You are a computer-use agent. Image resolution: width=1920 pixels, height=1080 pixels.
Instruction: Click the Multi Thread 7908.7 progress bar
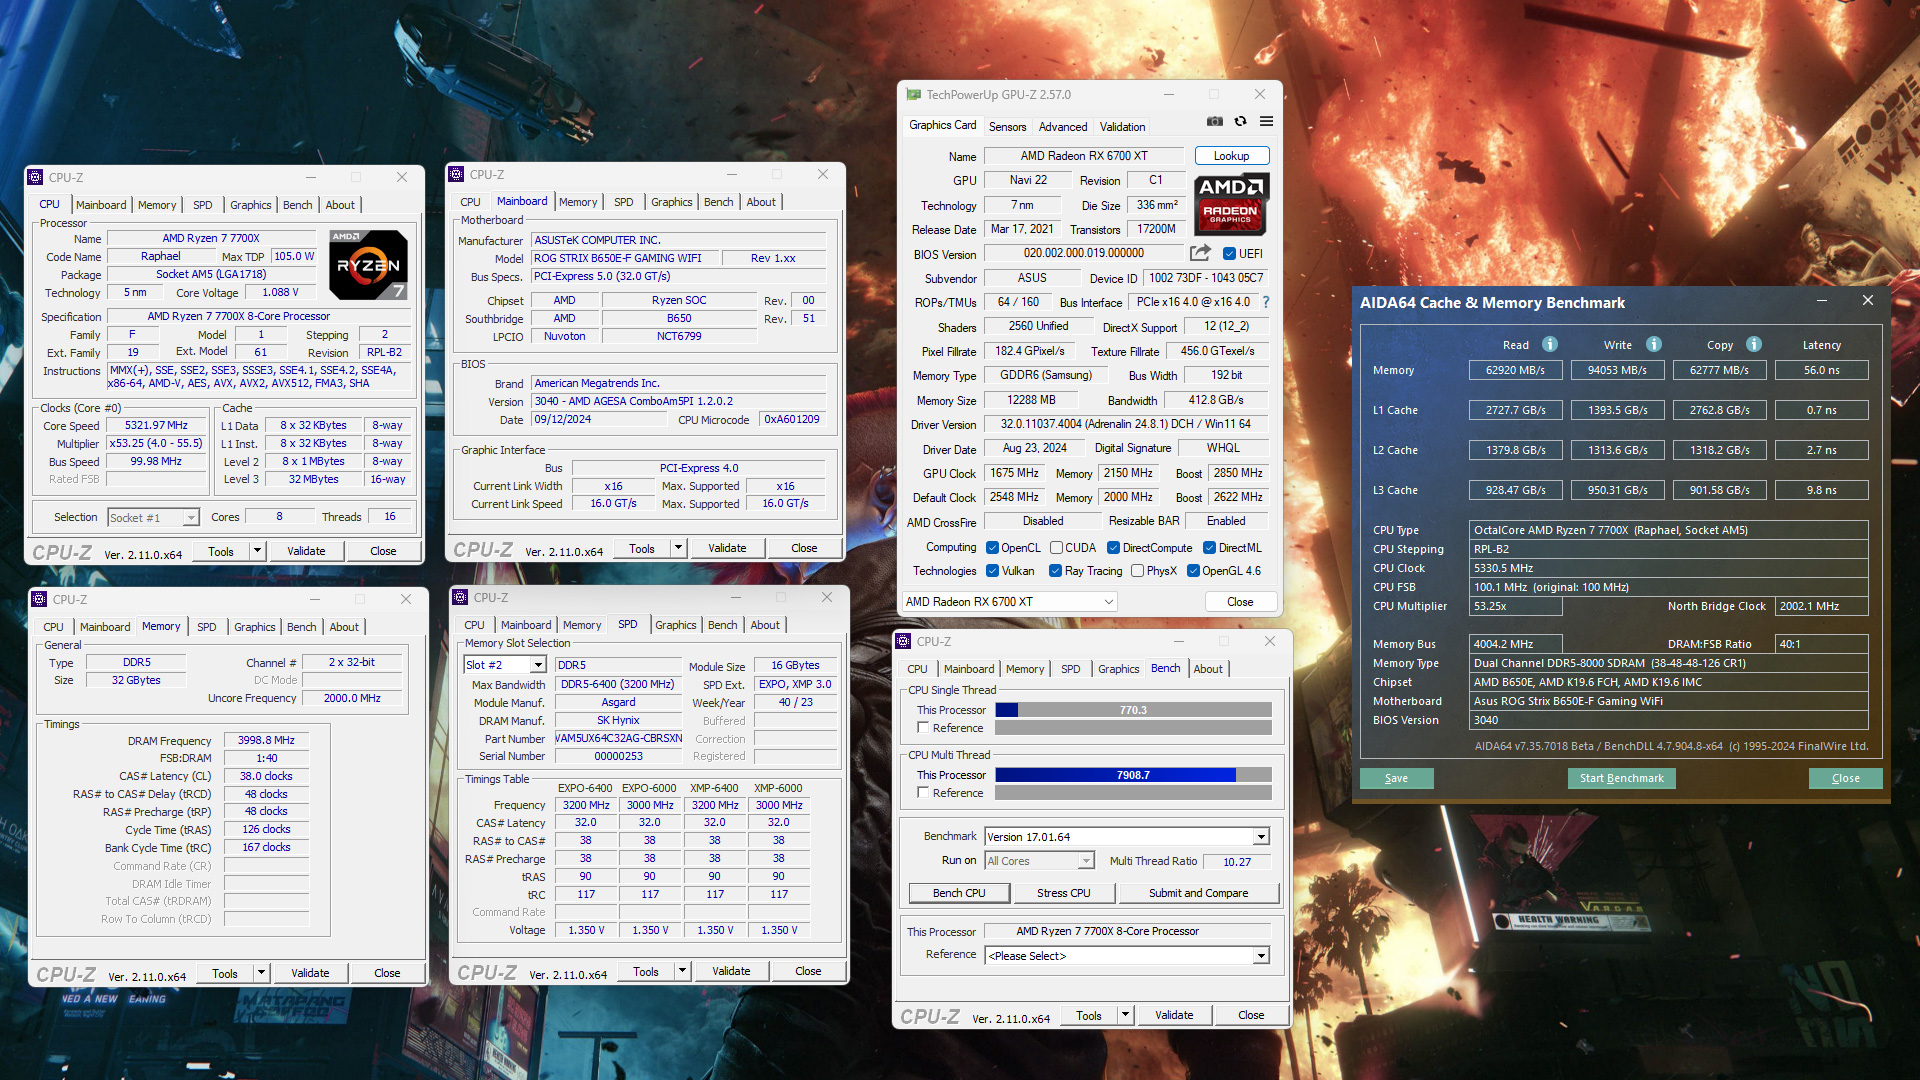pyautogui.click(x=1133, y=775)
